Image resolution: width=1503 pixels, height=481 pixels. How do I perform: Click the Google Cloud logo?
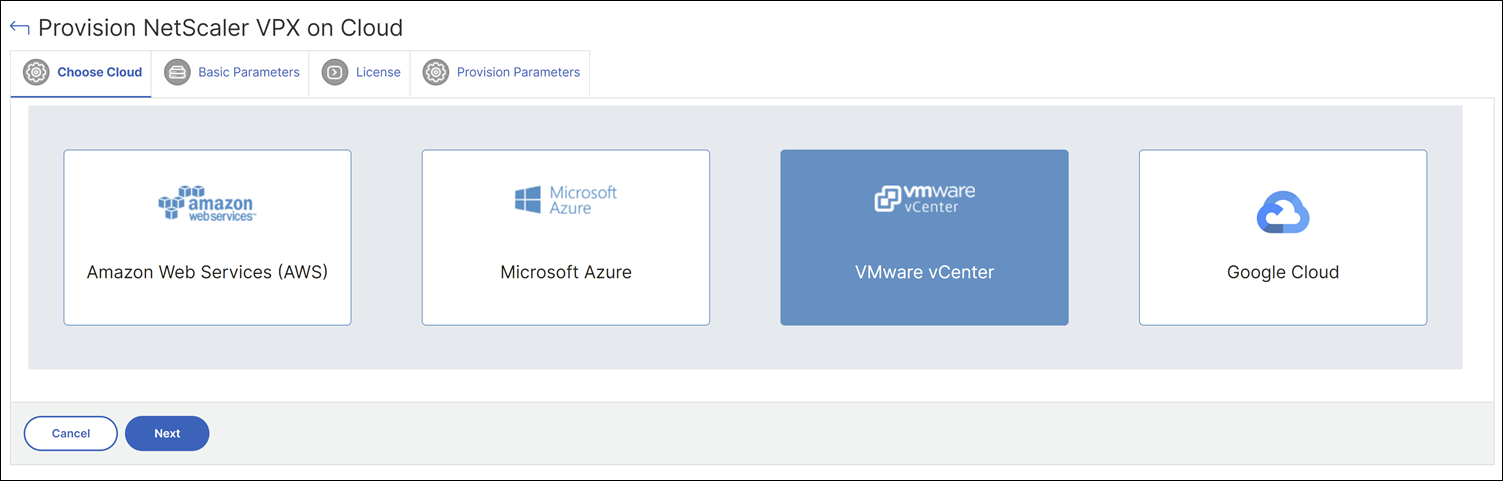point(1282,214)
